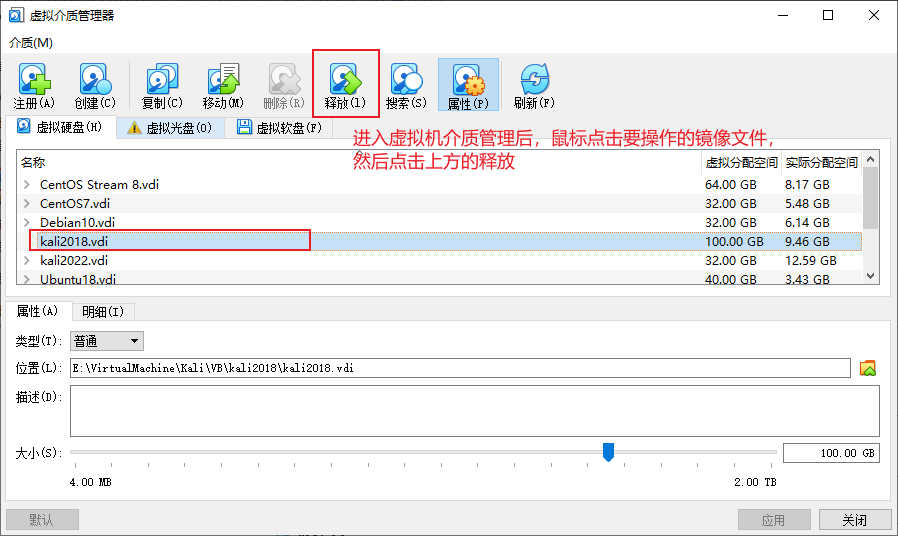Expand the Debian10.vdi tree node
This screenshot has width=898, height=536.
[27, 222]
